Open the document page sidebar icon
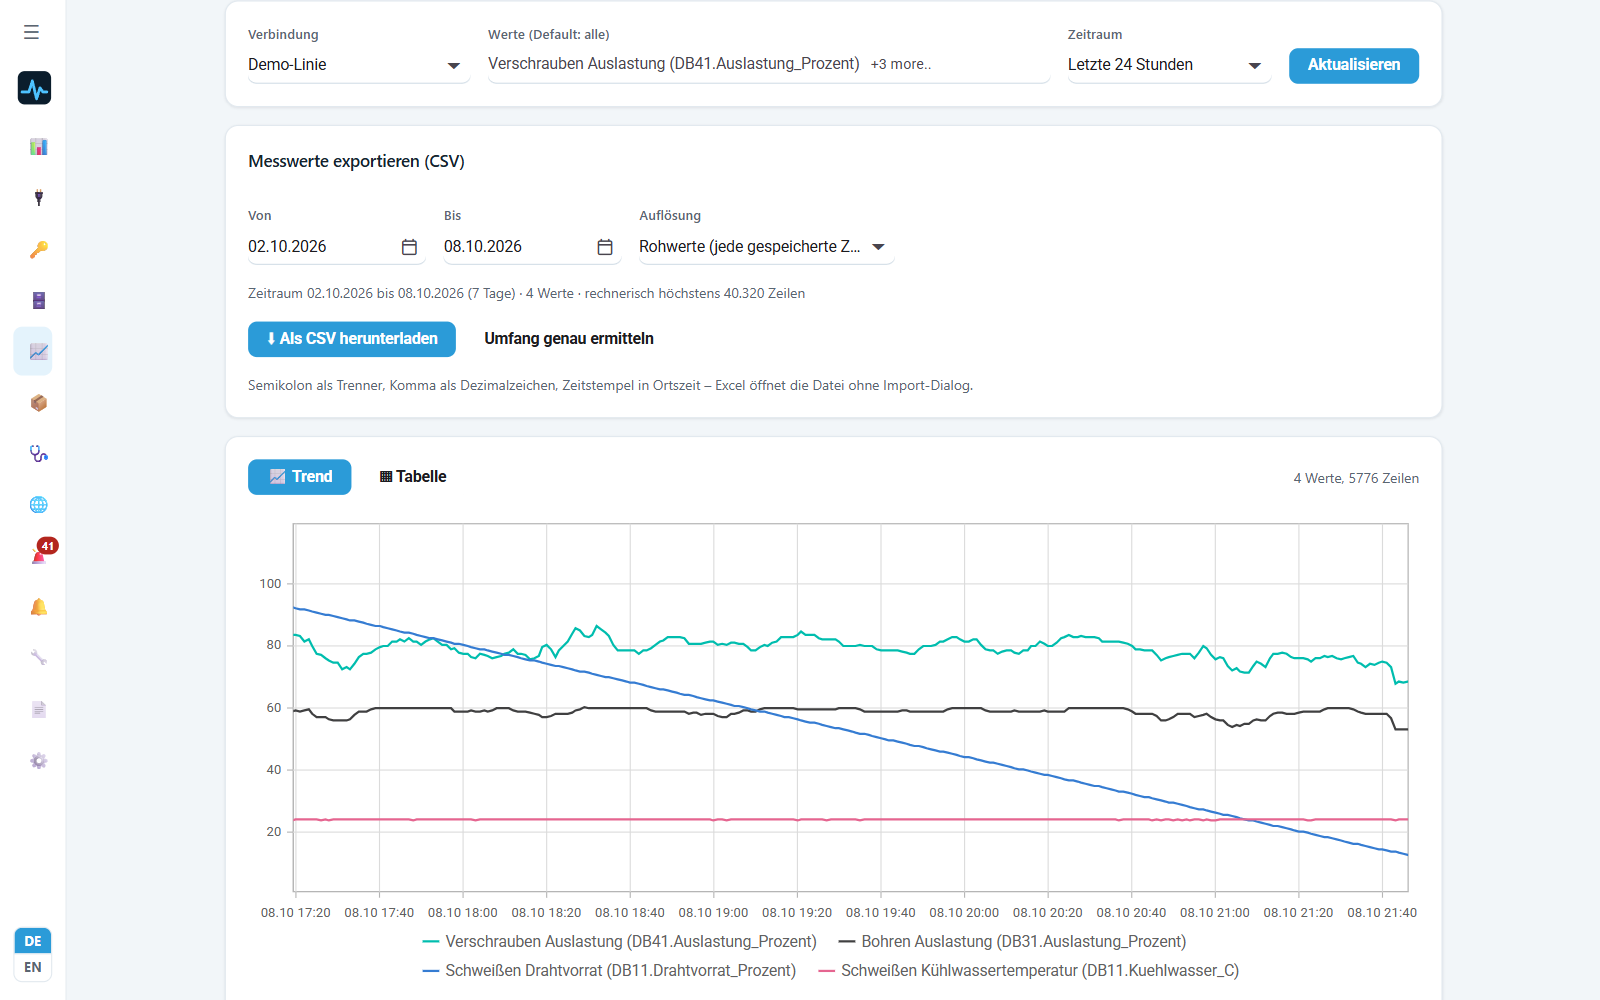The height and width of the screenshot is (1000, 1600). 38,709
